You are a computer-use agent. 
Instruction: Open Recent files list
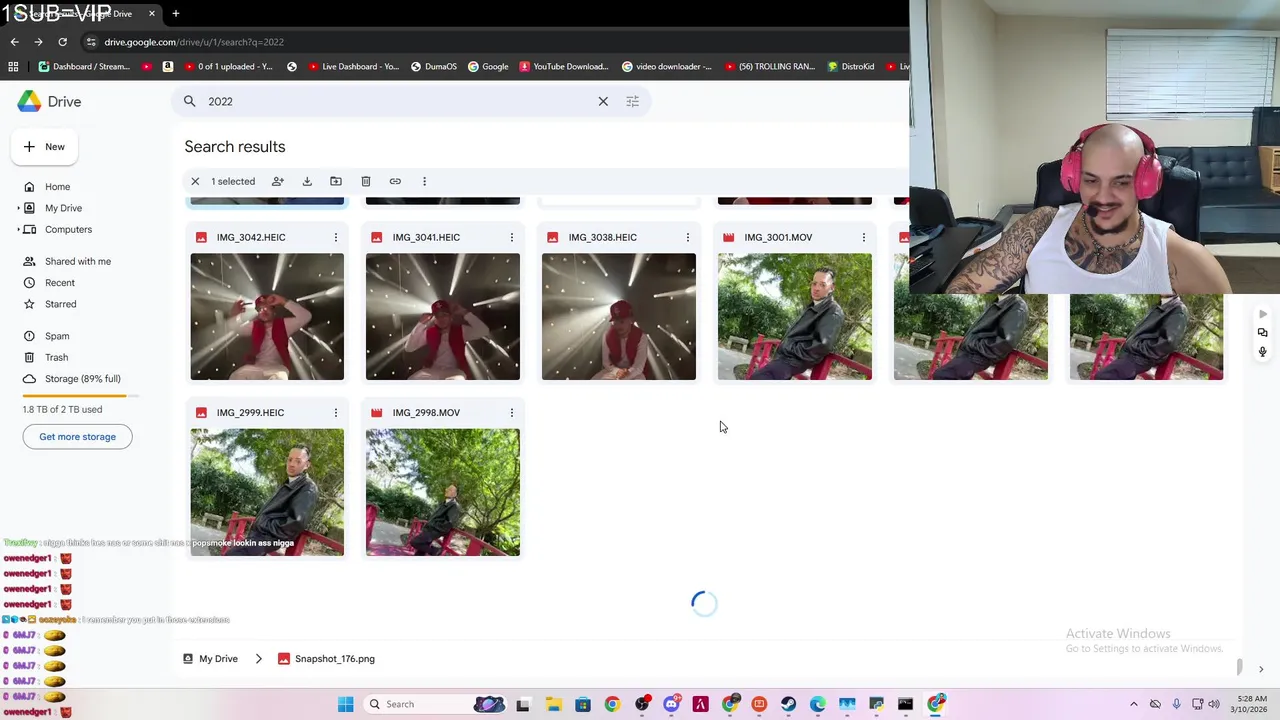[x=60, y=283]
